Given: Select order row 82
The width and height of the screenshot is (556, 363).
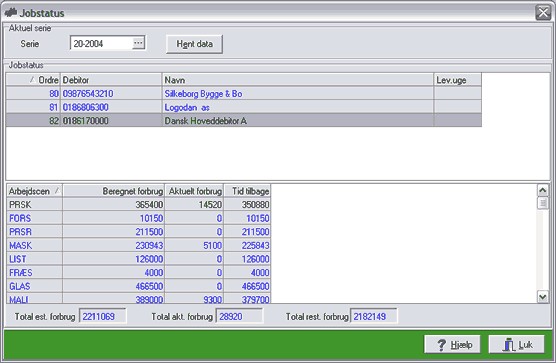Looking at the screenshot, I should (x=244, y=121).
